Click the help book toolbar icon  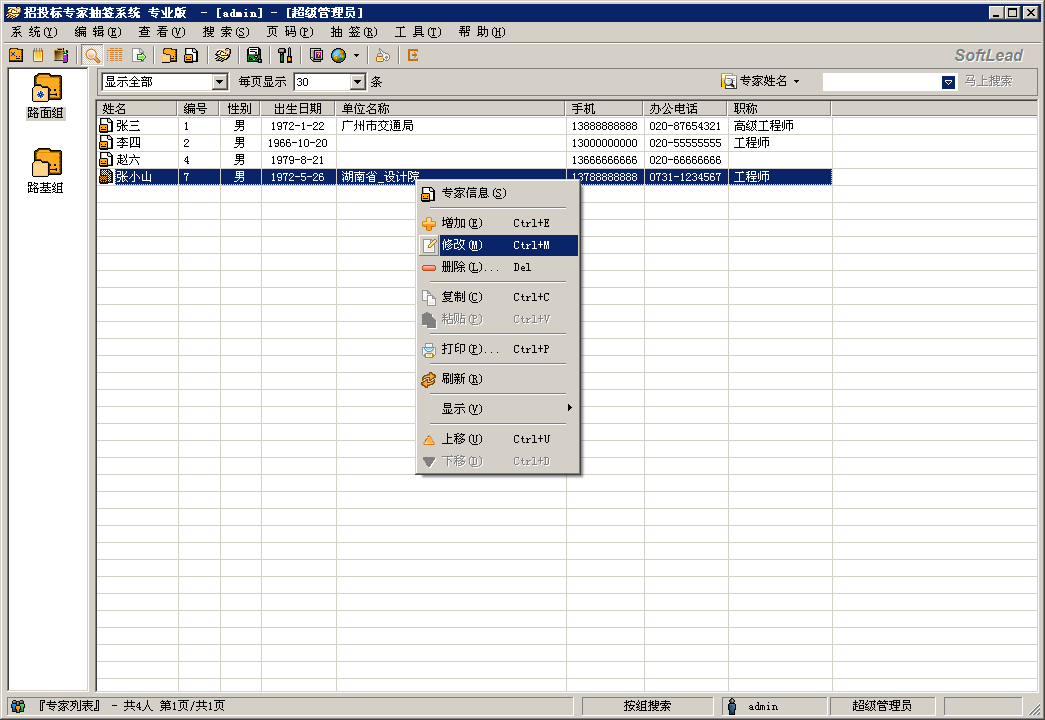[x=317, y=55]
